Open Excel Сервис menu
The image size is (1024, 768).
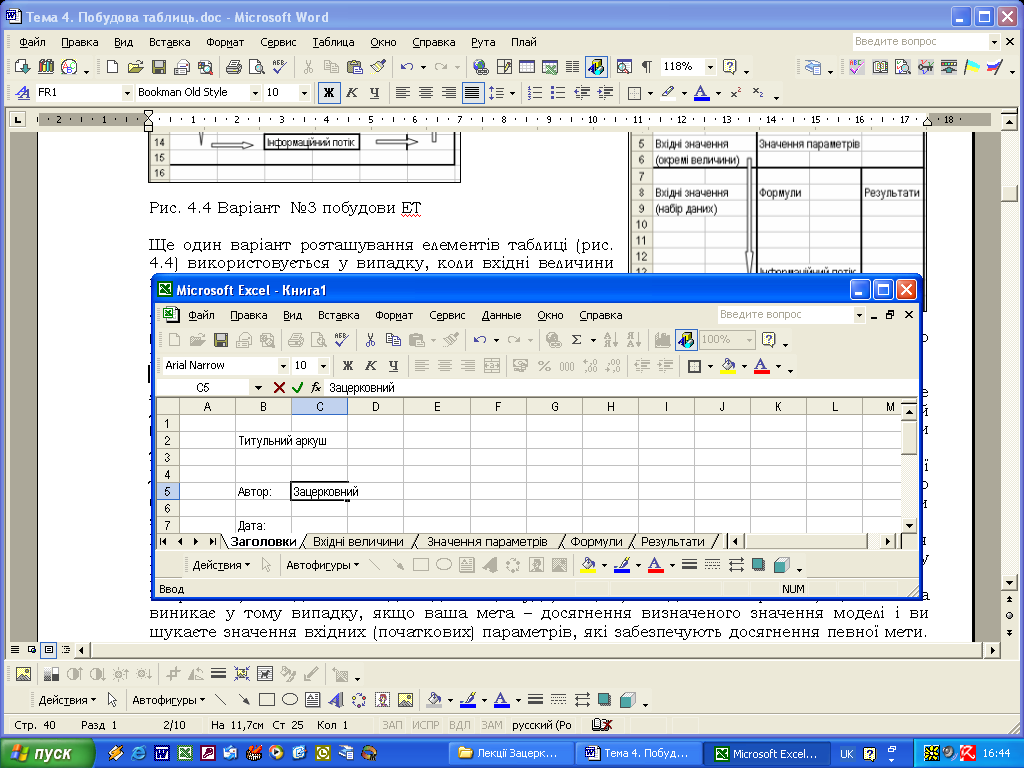[447, 315]
